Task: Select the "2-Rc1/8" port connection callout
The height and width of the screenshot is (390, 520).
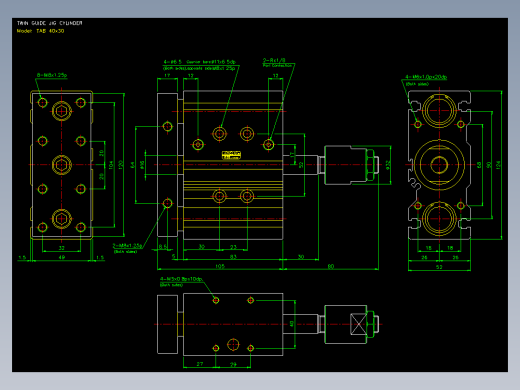Action: 274,60
